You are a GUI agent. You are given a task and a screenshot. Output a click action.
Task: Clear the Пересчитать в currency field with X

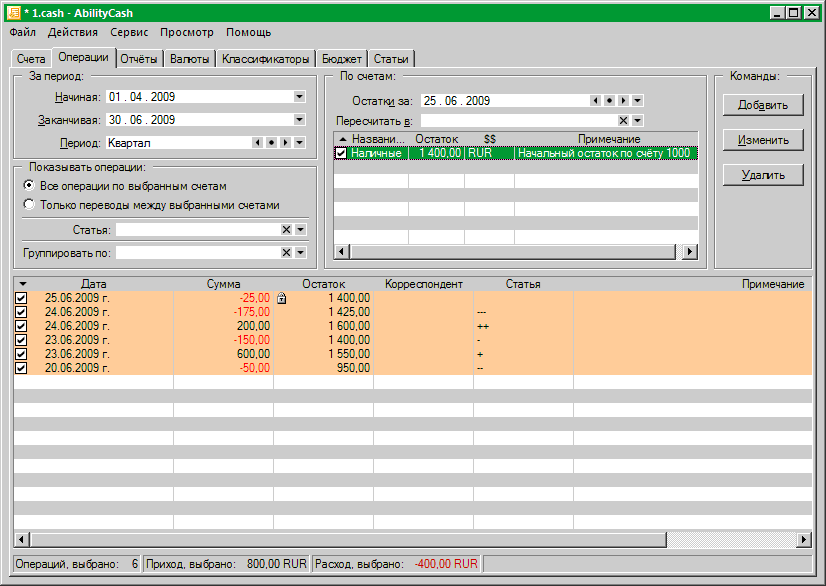[623, 120]
